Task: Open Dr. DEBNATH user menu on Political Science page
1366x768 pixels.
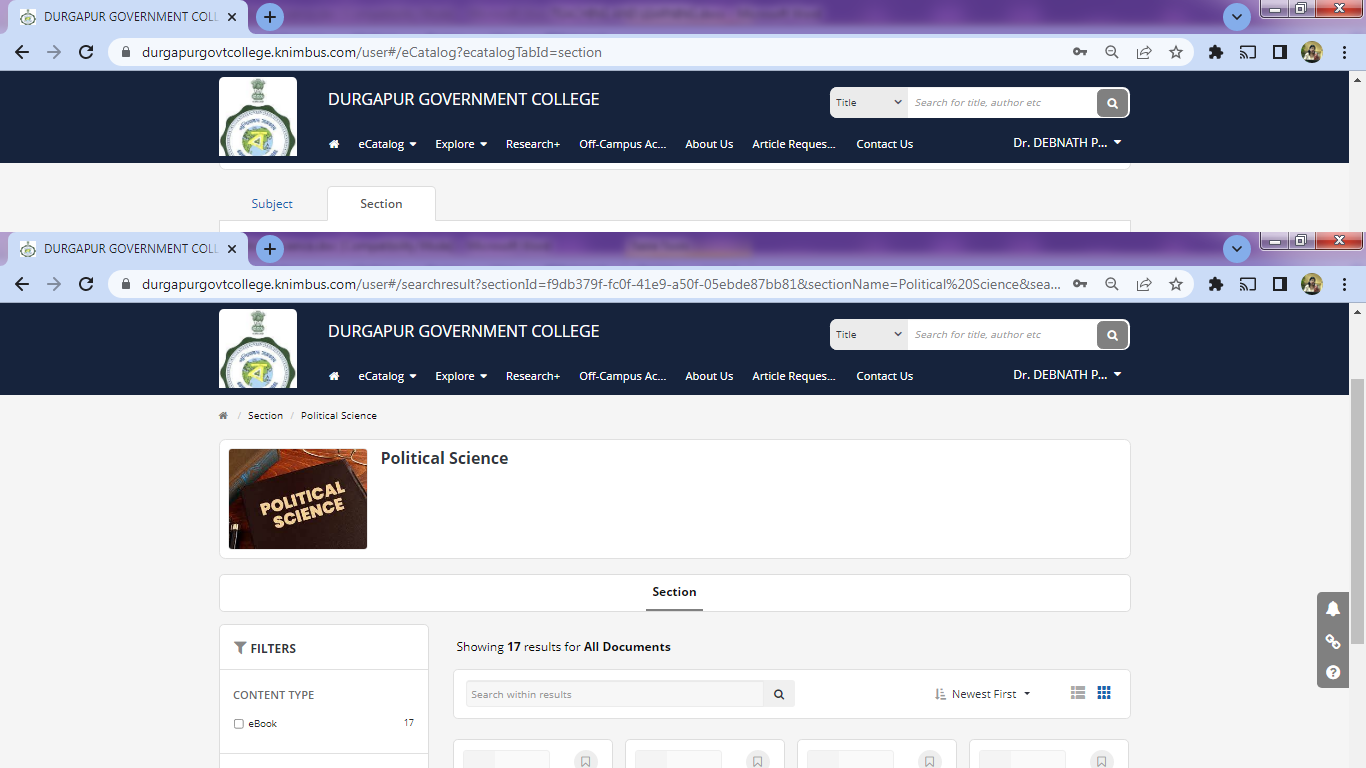Action: (x=1066, y=375)
